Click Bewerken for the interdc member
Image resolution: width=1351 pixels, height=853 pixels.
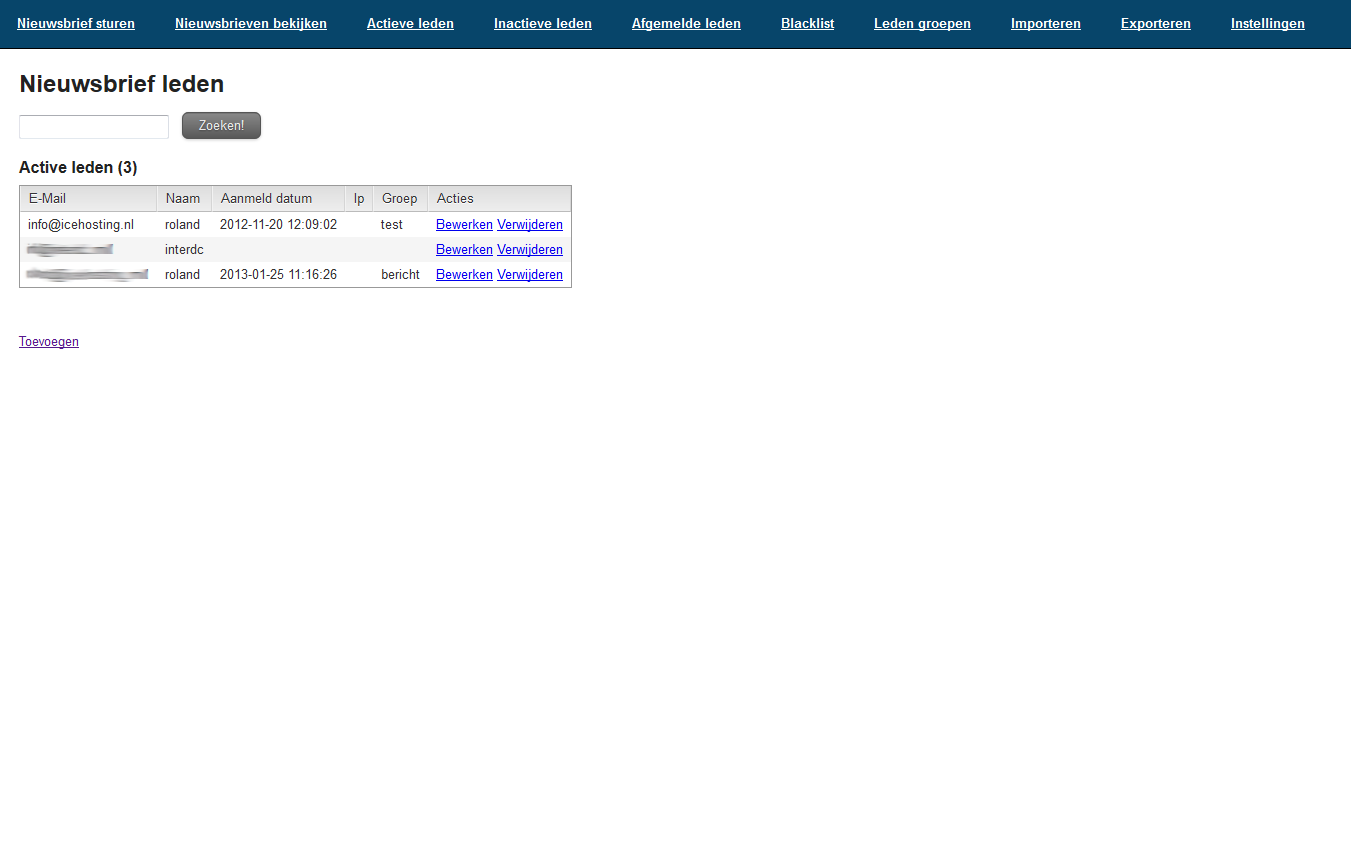pos(464,250)
